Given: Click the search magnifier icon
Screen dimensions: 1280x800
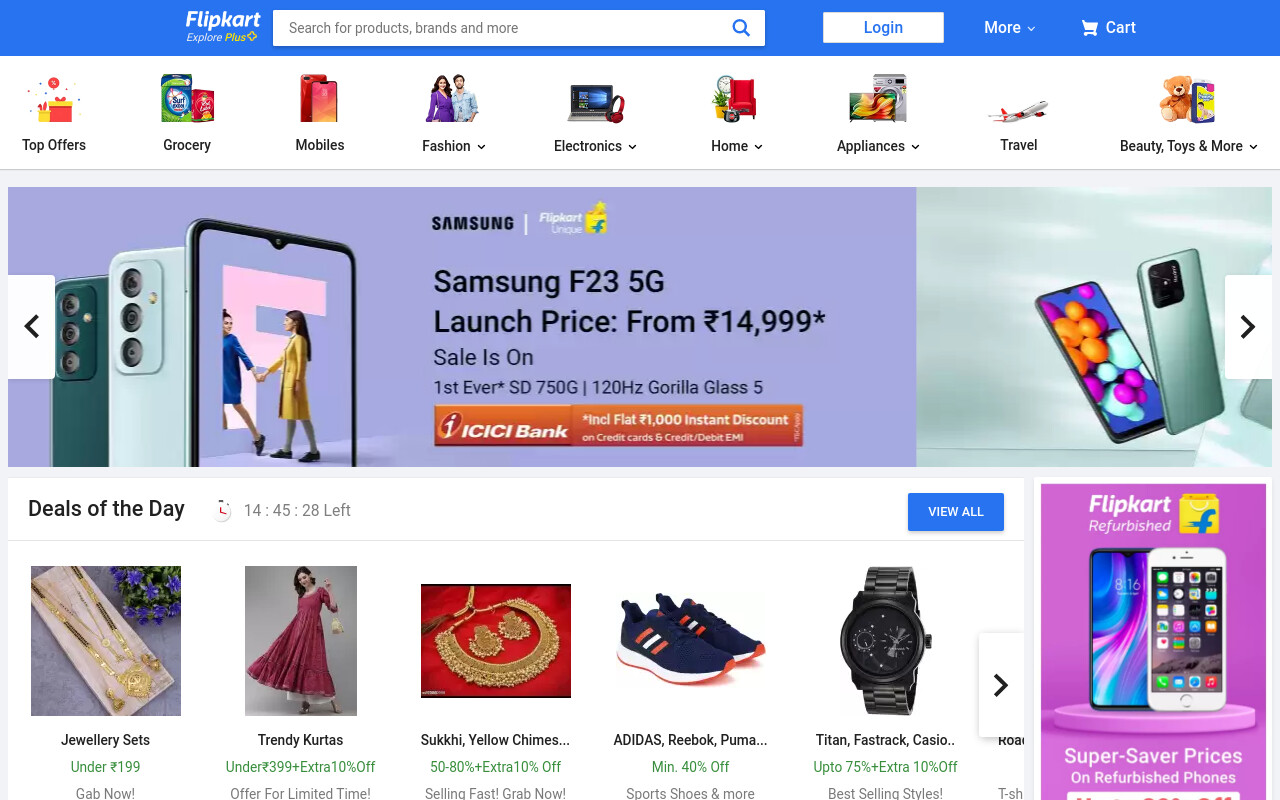Looking at the screenshot, I should coord(741,28).
